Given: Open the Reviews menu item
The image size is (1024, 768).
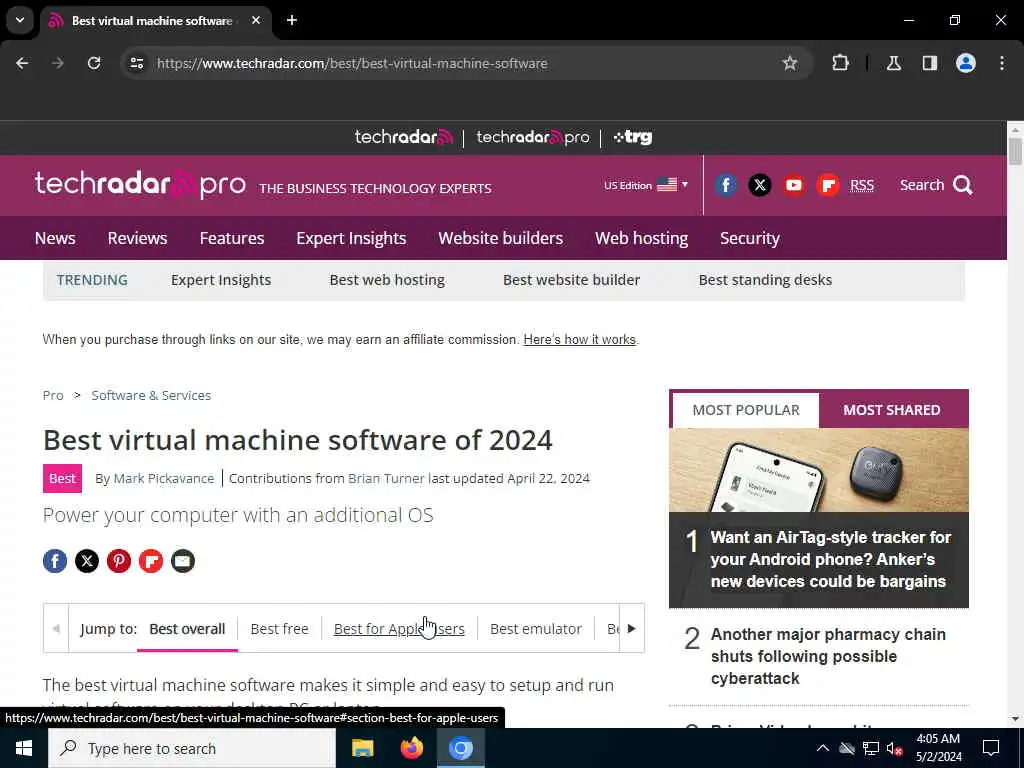Looking at the screenshot, I should tap(137, 238).
